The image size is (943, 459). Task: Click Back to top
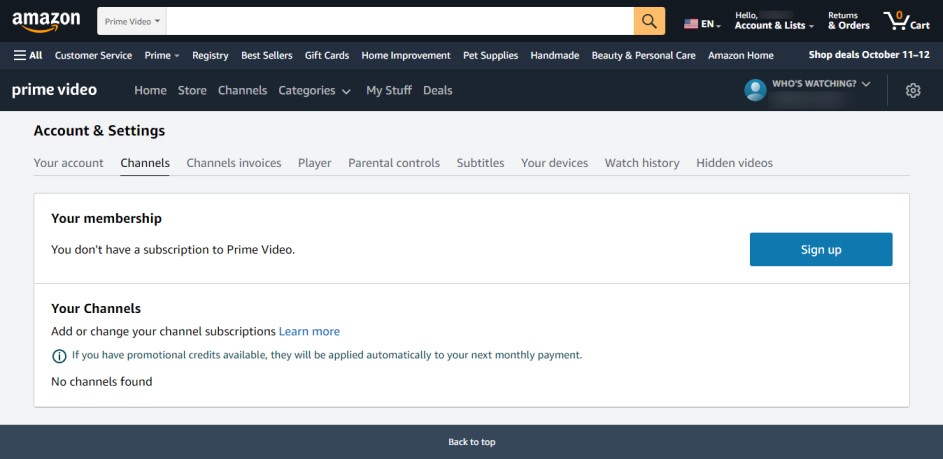coord(472,442)
